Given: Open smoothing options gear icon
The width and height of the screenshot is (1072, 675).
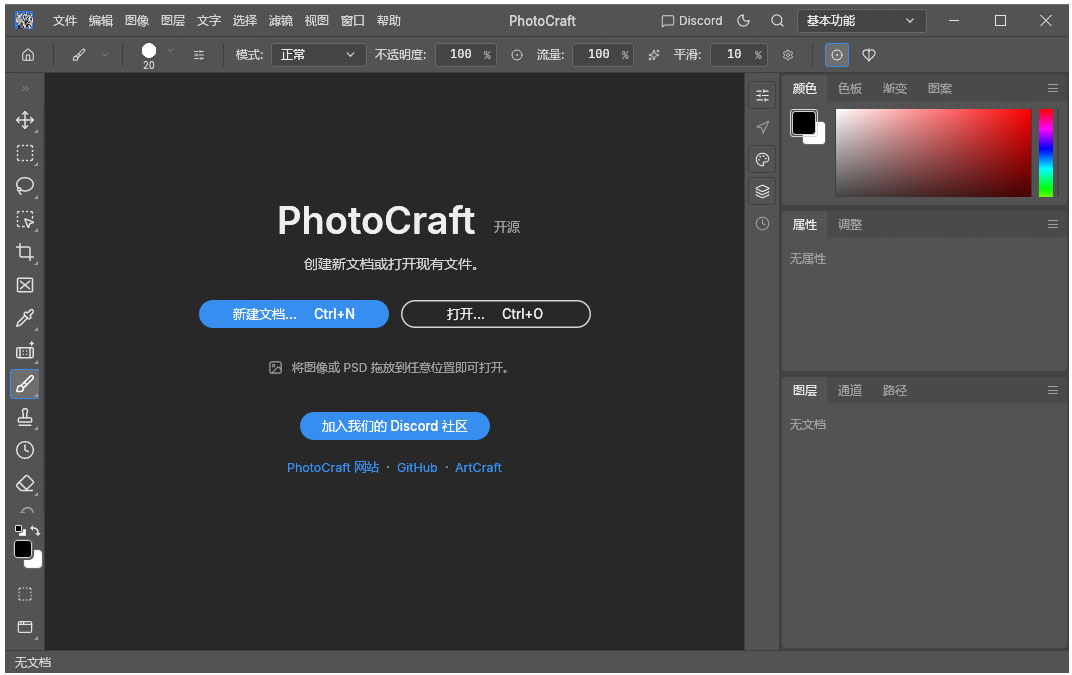Looking at the screenshot, I should [x=788, y=55].
